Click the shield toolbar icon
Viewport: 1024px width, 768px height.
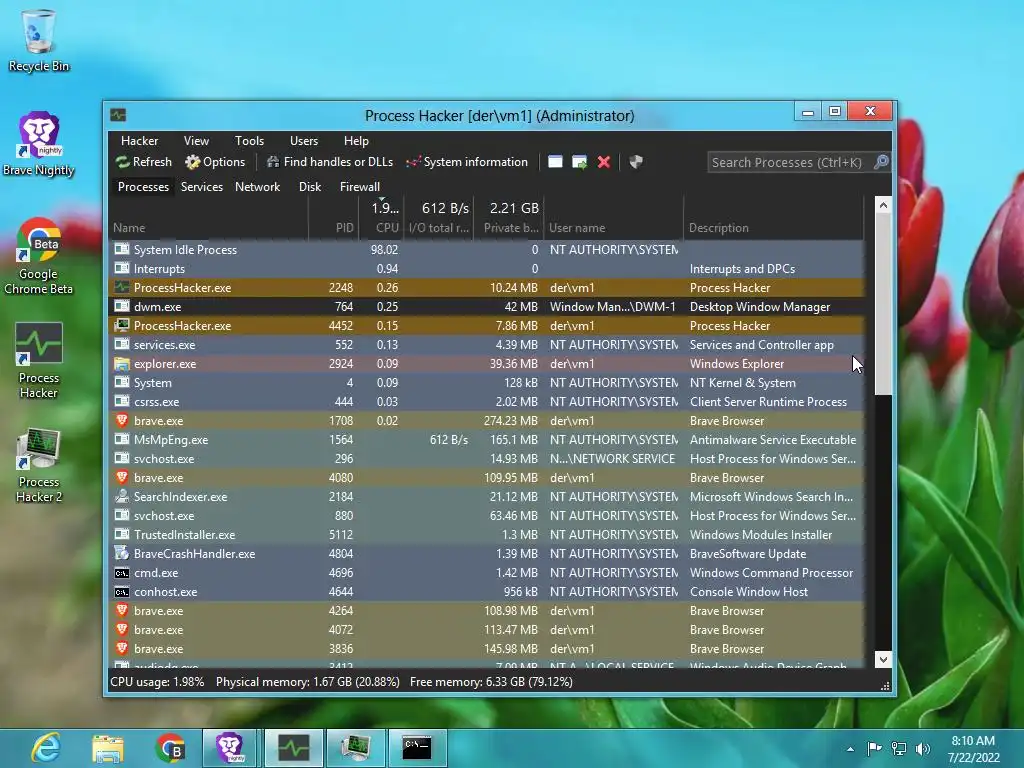635,162
